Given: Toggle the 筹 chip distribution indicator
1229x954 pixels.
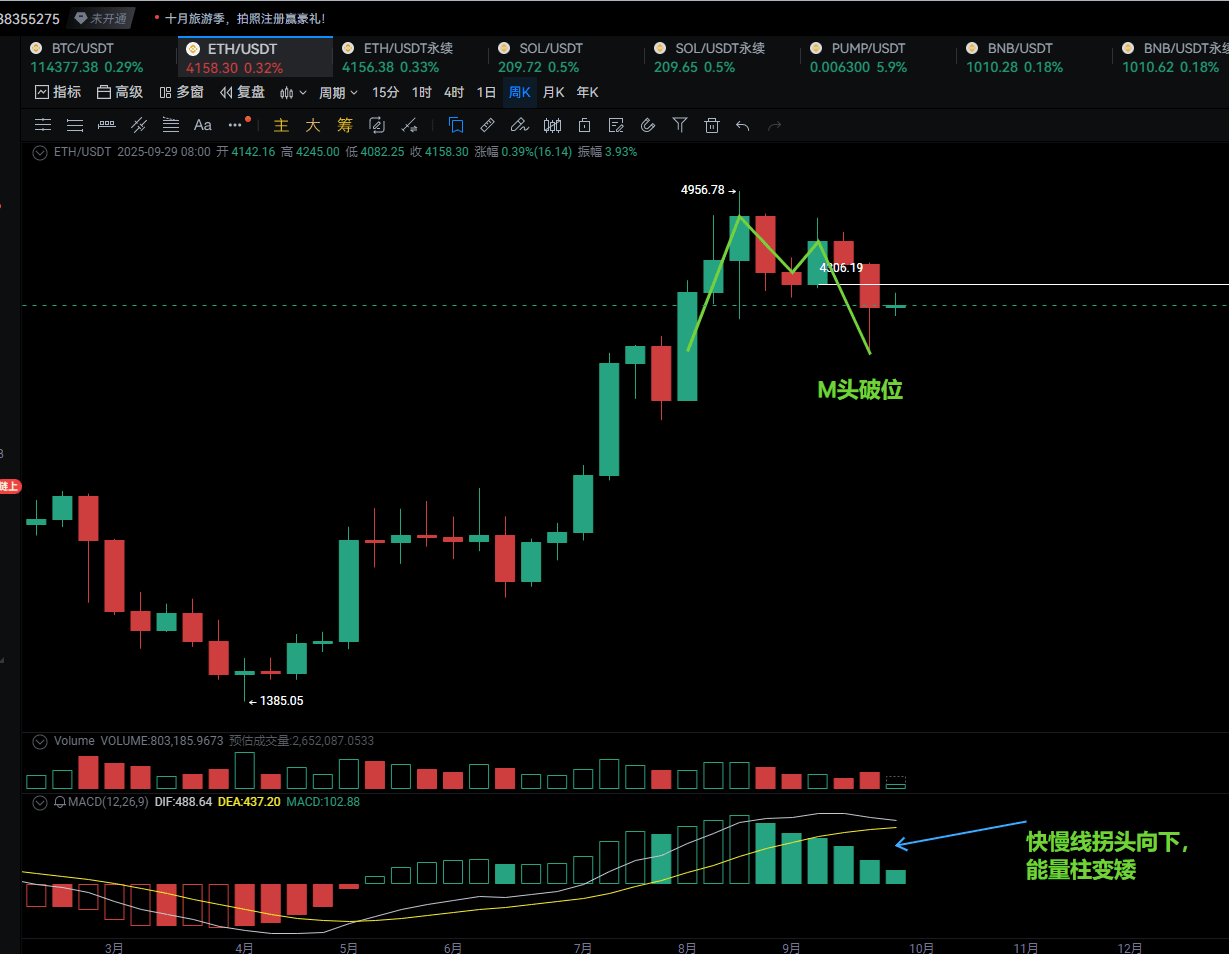Looking at the screenshot, I should [x=345, y=125].
